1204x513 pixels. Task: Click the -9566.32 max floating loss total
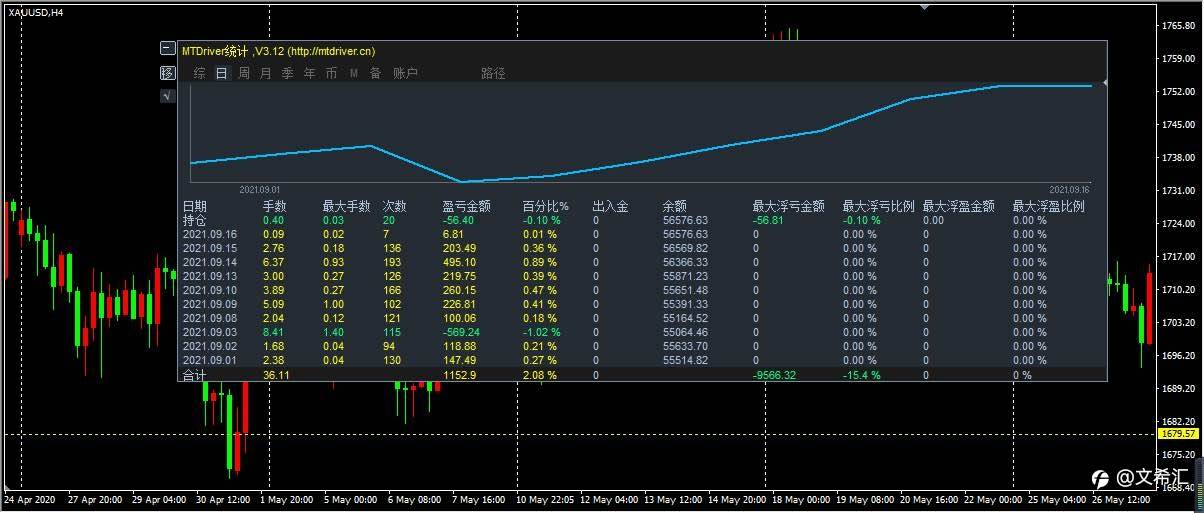774,375
